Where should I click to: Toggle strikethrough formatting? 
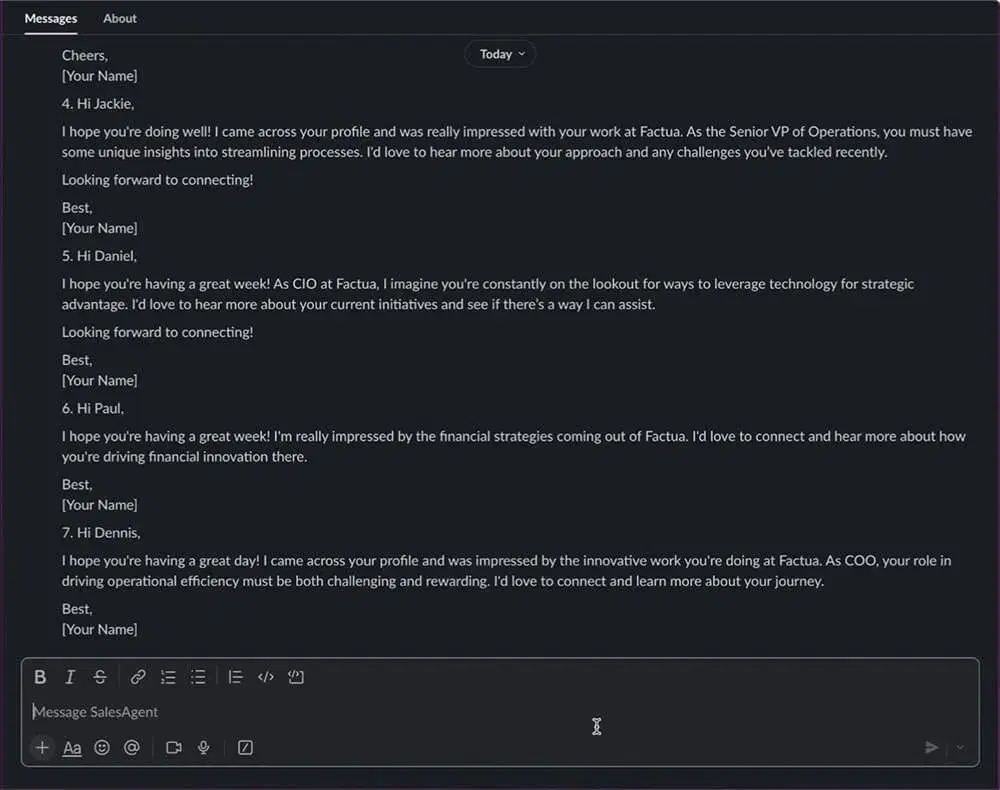pyautogui.click(x=100, y=677)
